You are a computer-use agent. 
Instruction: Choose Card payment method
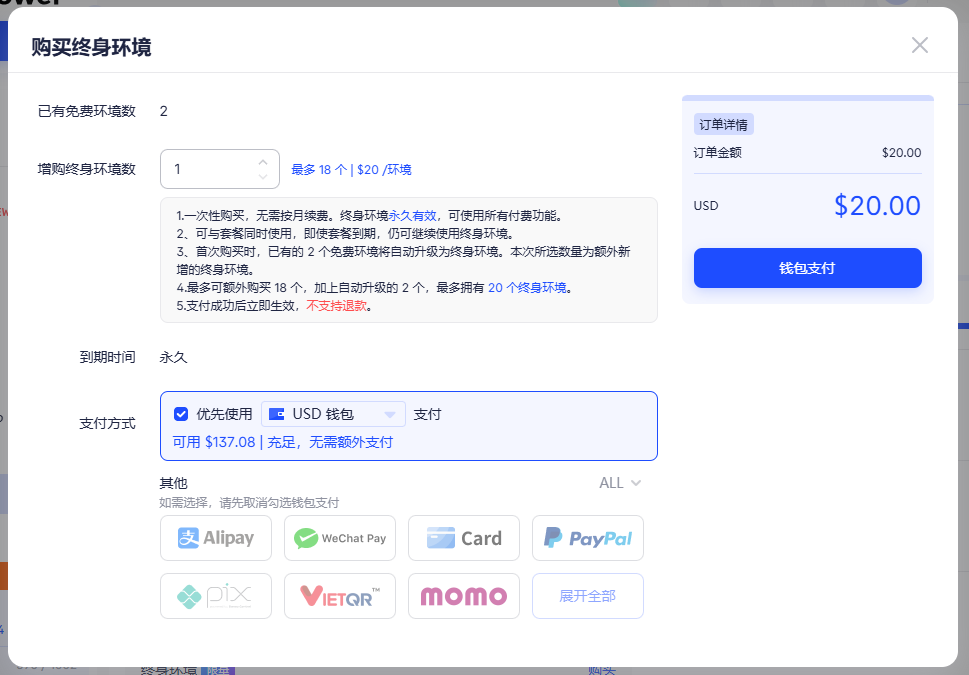click(464, 538)
